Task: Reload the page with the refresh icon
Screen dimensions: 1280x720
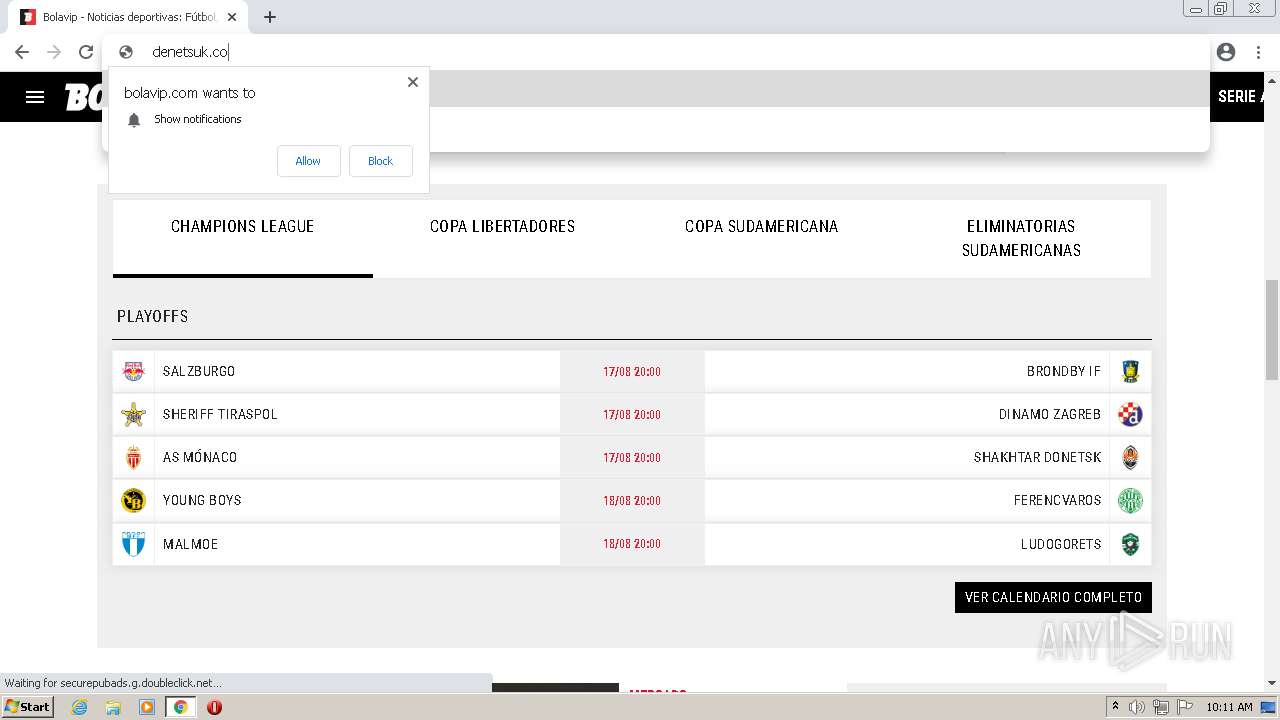Action: [86, 52]
